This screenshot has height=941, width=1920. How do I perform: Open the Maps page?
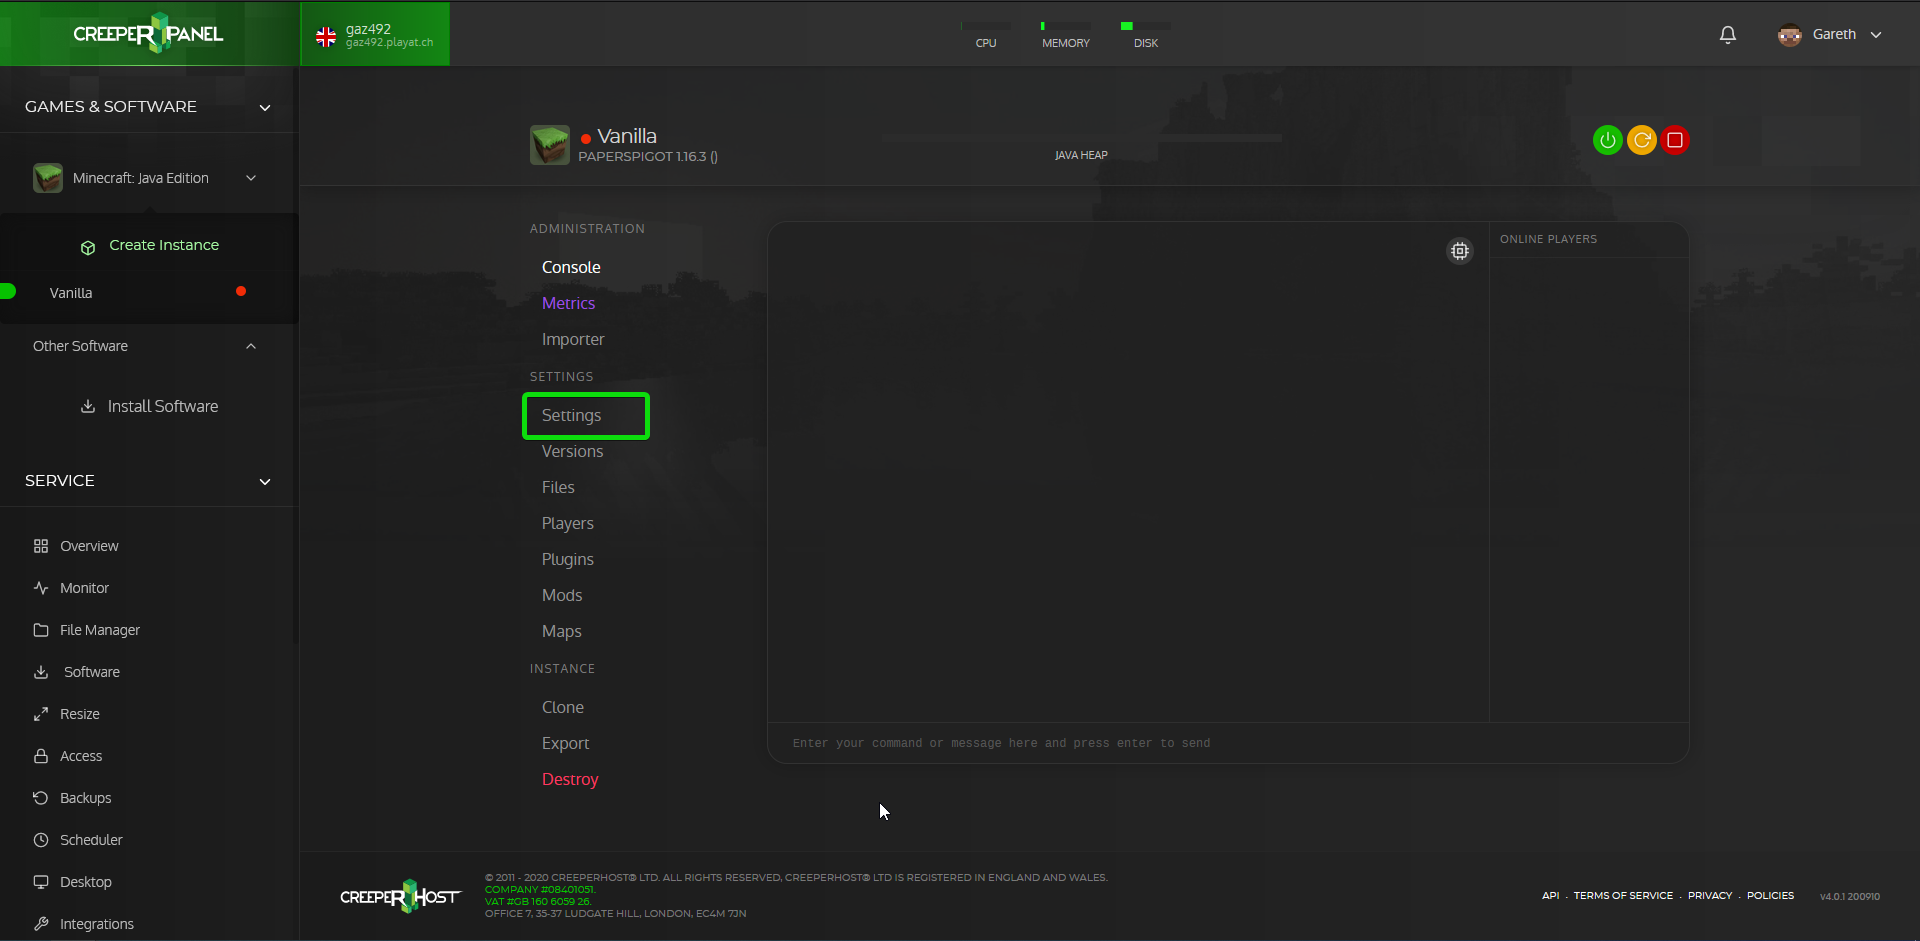561,631
